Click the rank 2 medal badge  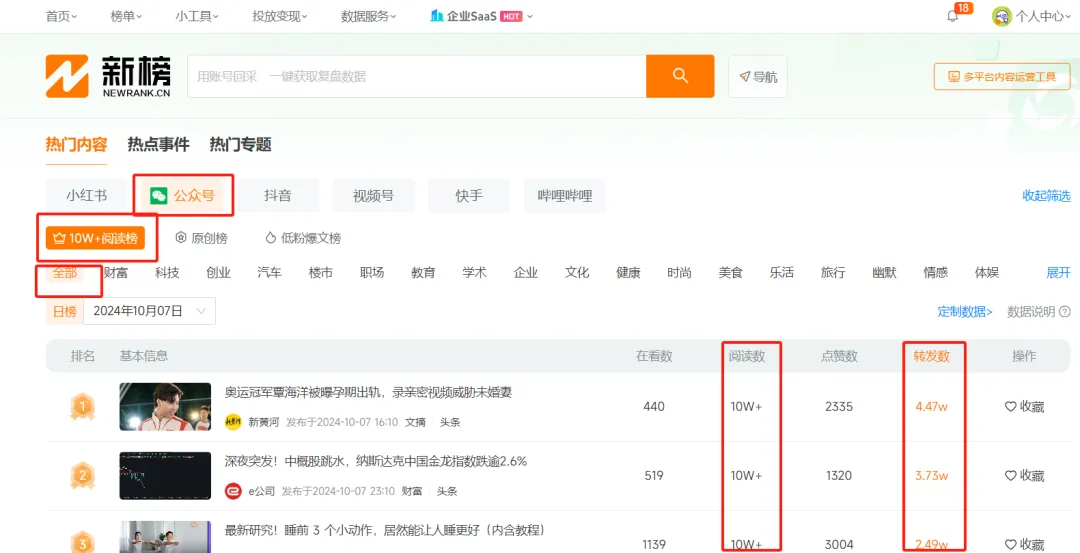82,475
